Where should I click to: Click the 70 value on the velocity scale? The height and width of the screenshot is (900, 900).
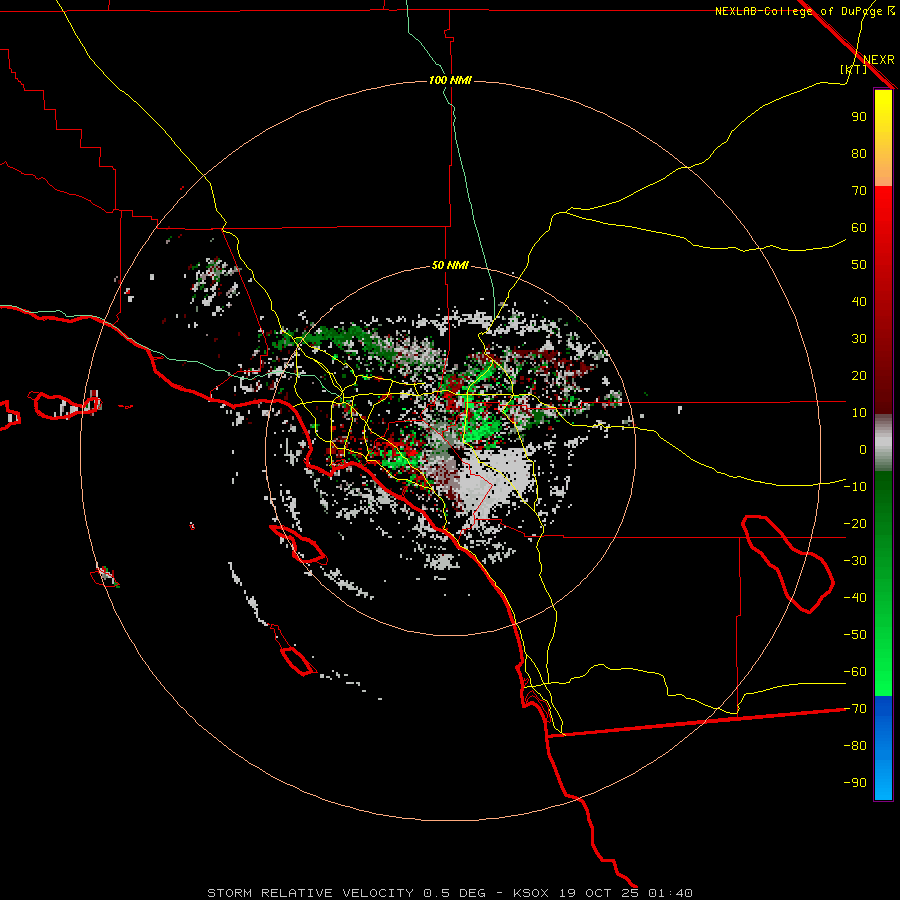(859, 191)
